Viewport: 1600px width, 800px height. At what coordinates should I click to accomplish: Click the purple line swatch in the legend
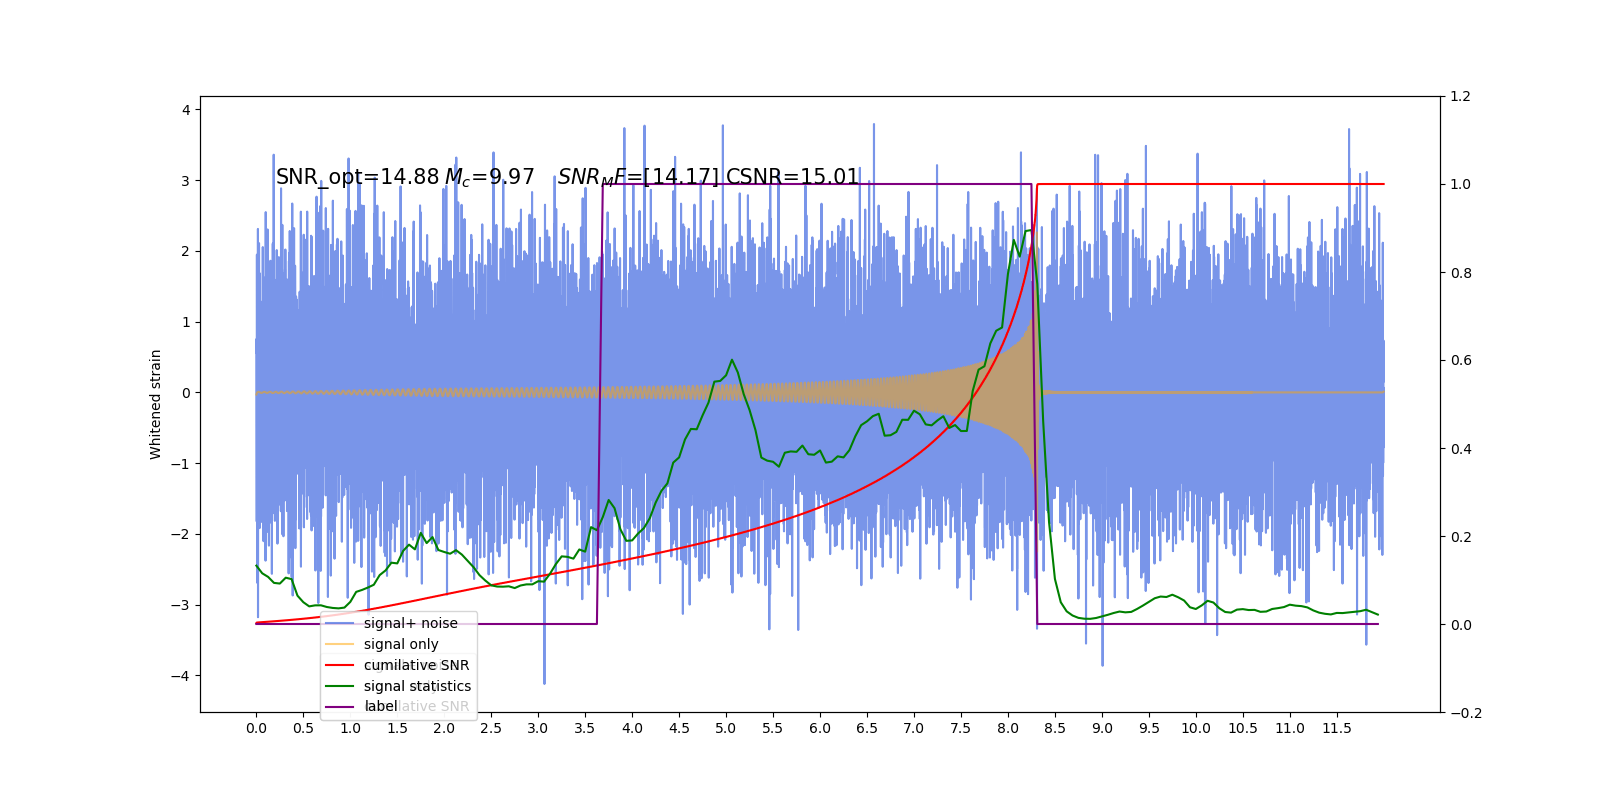click(340, 706)
